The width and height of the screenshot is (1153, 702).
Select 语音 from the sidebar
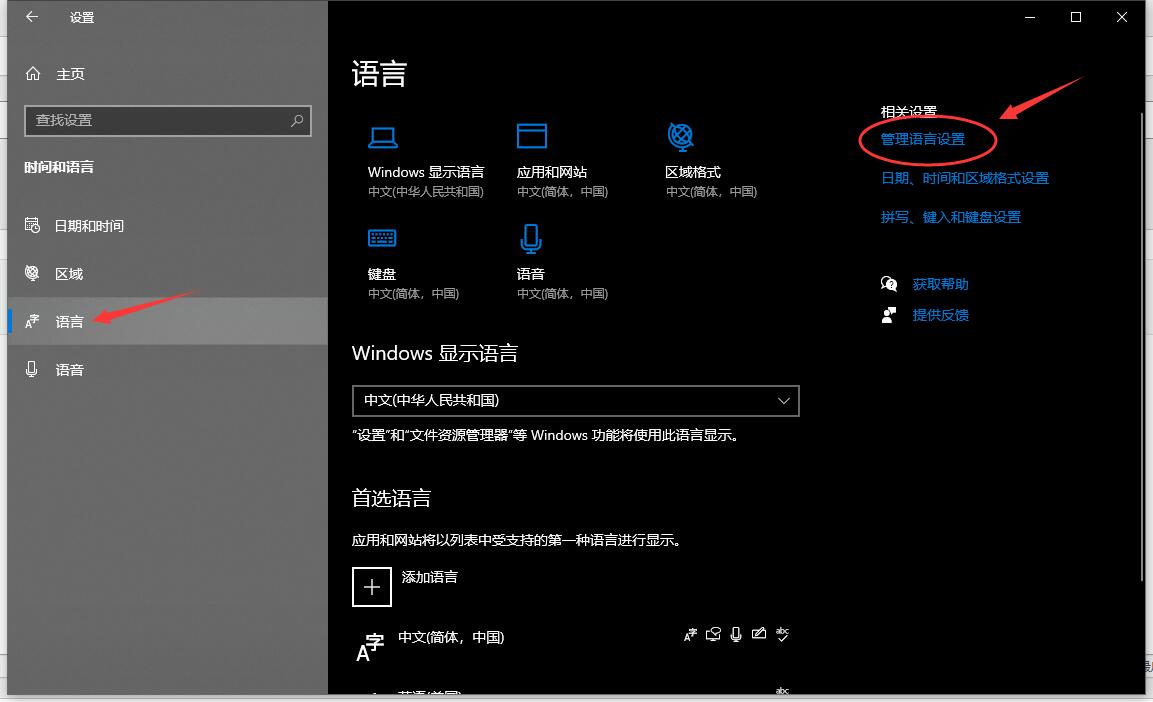[68, 369]
